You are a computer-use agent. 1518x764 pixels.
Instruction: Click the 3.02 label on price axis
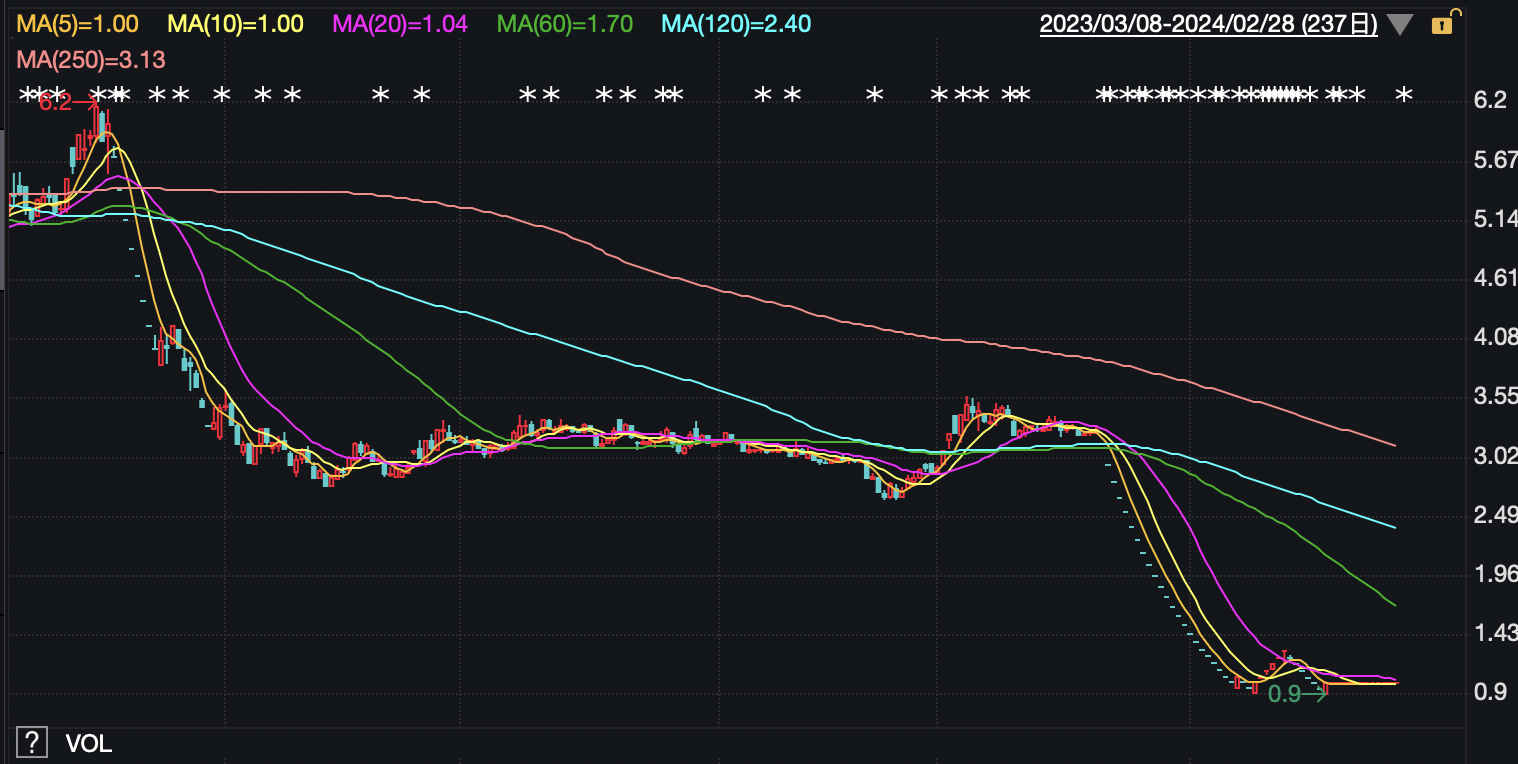coord(1496,456)
